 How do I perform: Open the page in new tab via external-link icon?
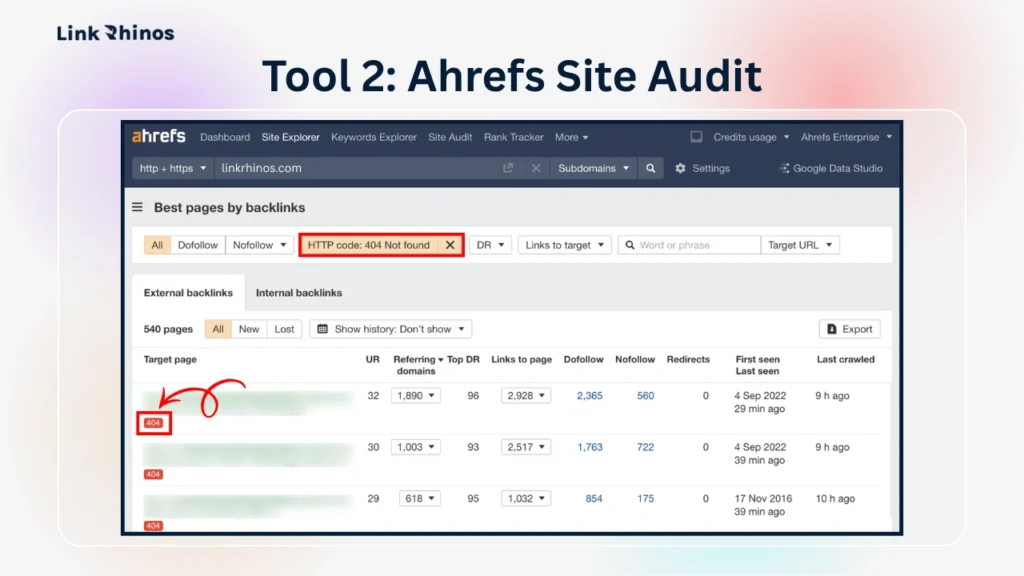[x=507, y=168]
